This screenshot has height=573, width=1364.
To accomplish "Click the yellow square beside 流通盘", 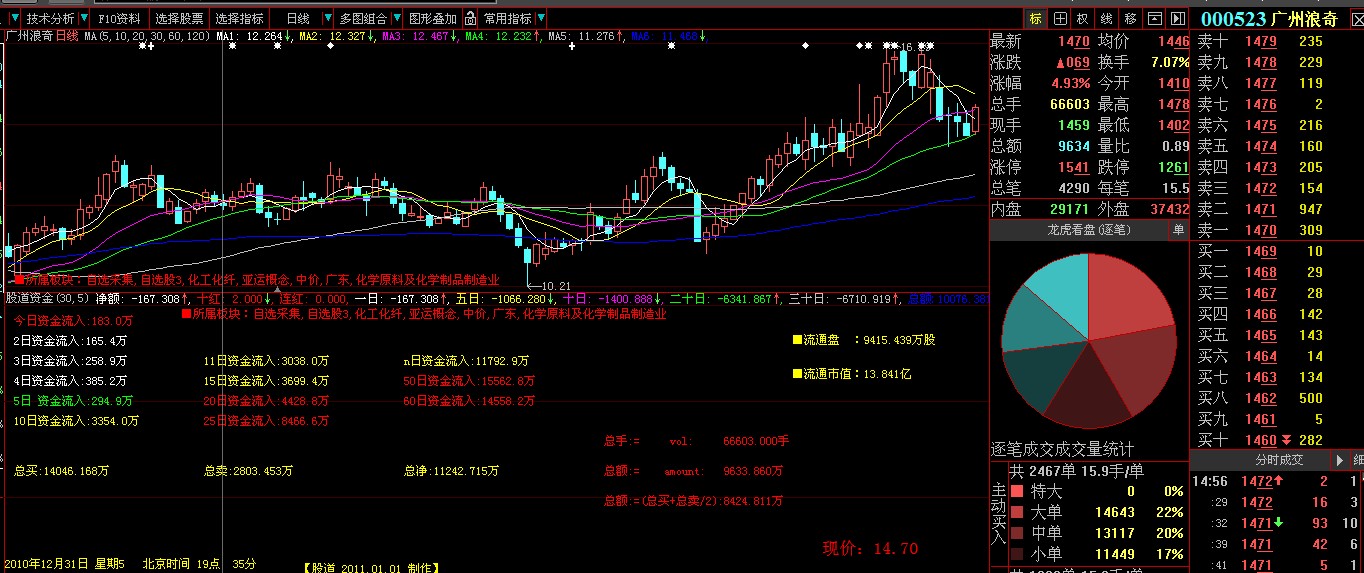I will pyautogui.click(x=798, y=340).
